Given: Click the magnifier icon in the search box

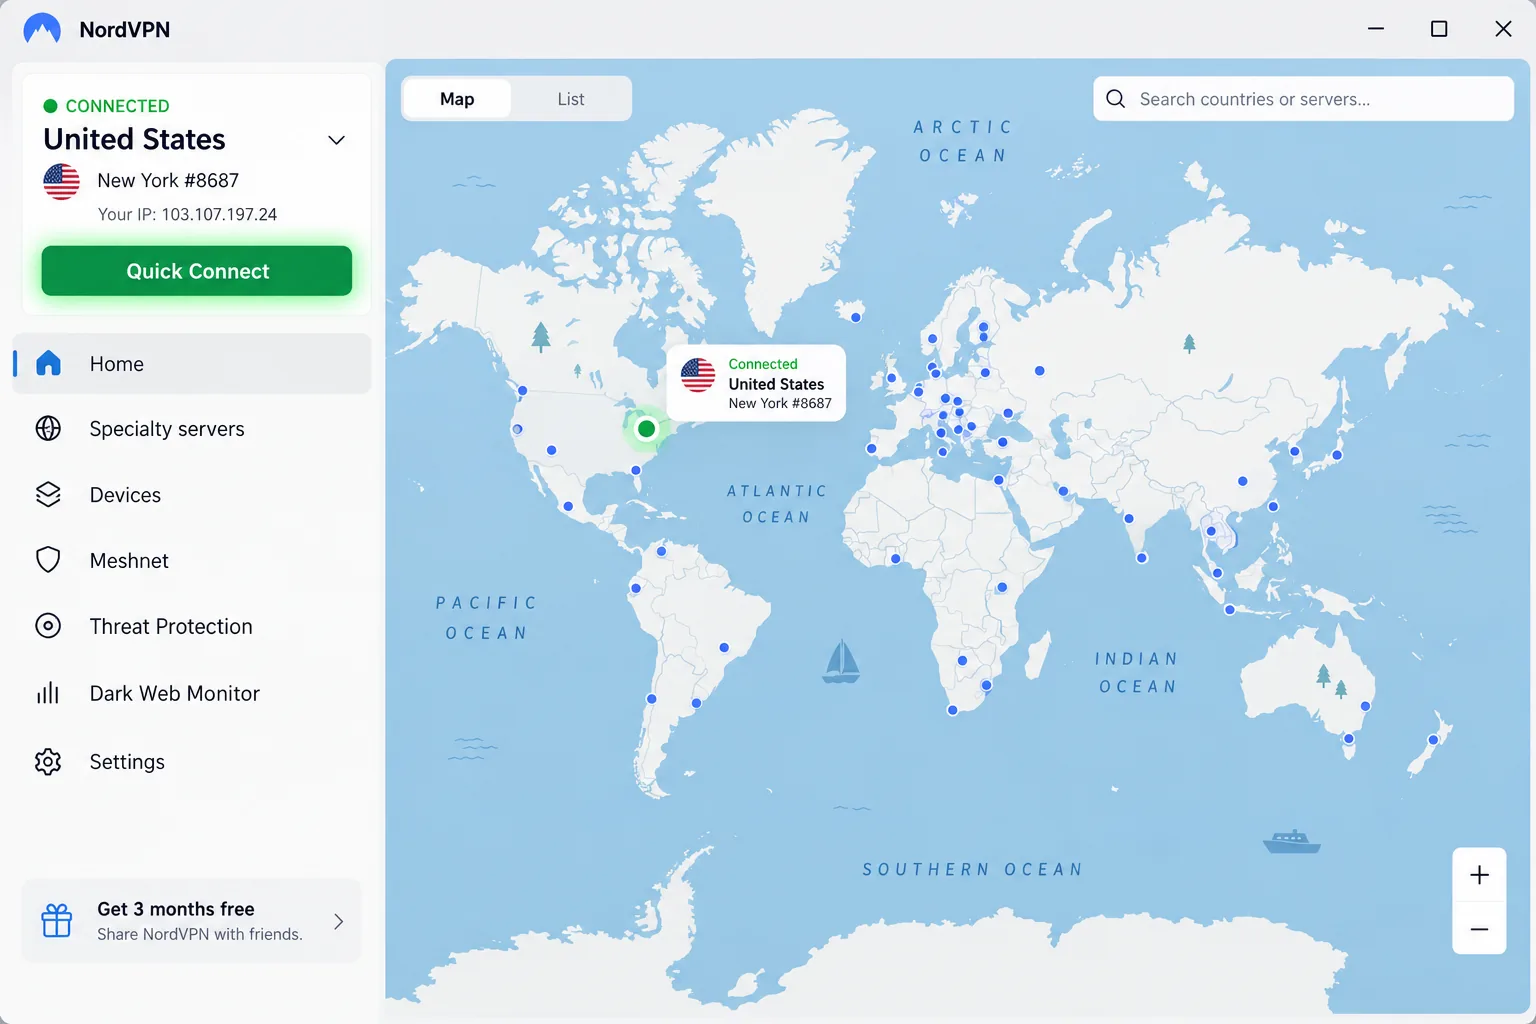Looking at the screenshot, I should tap(1116, 99).
